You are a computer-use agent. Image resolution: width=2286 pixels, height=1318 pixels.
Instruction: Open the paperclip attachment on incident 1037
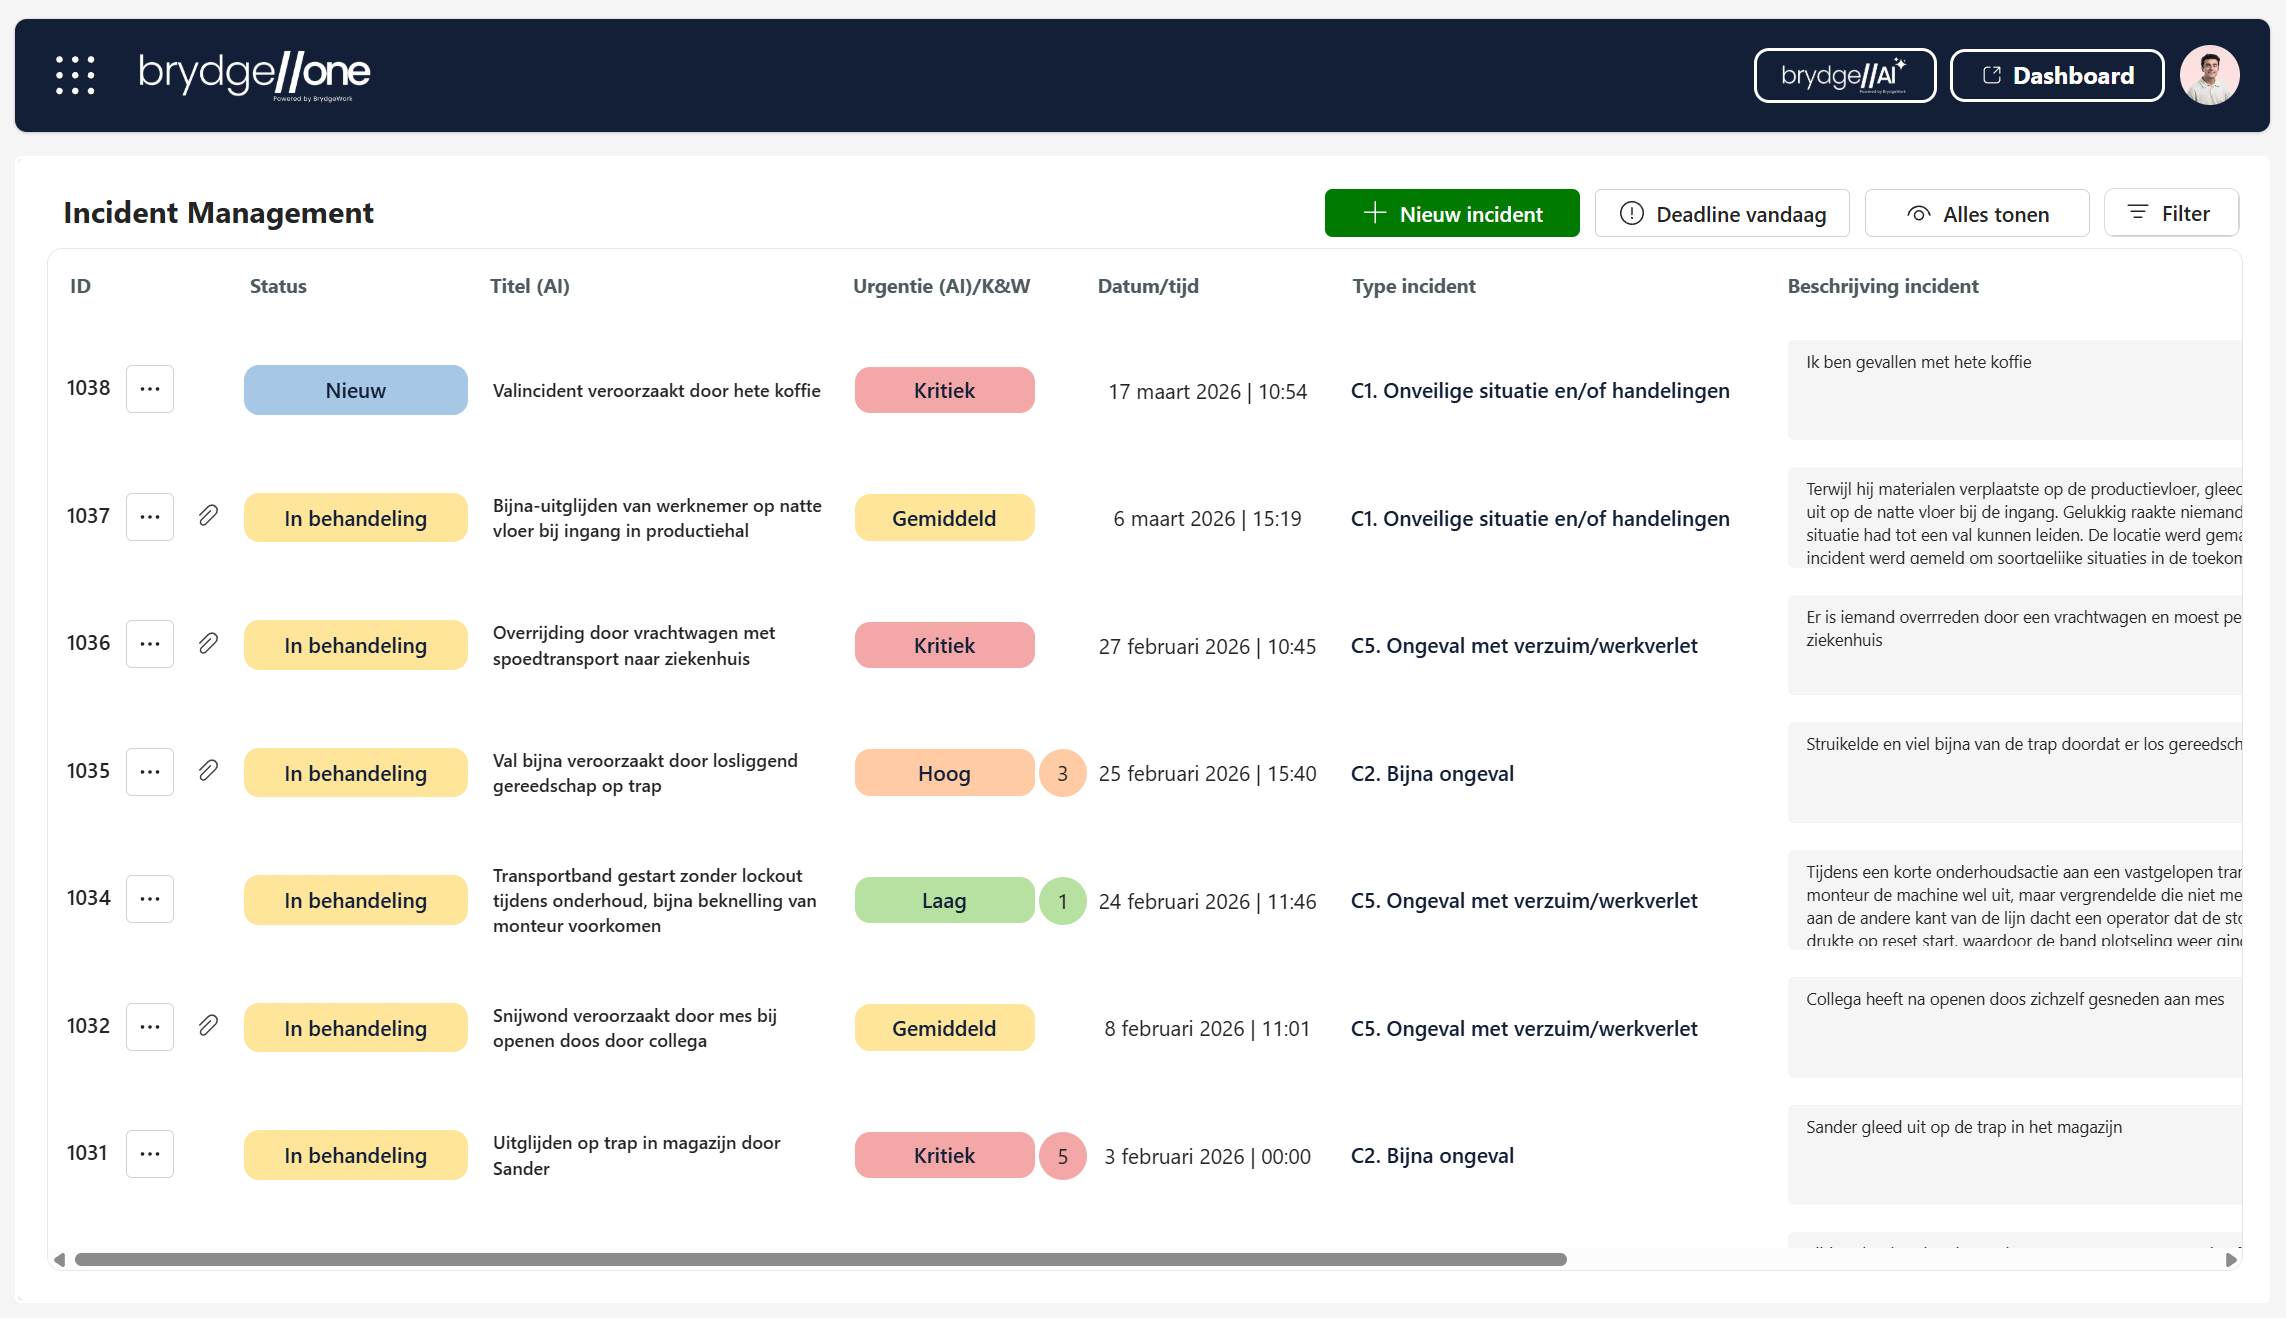tap(208, 517)
